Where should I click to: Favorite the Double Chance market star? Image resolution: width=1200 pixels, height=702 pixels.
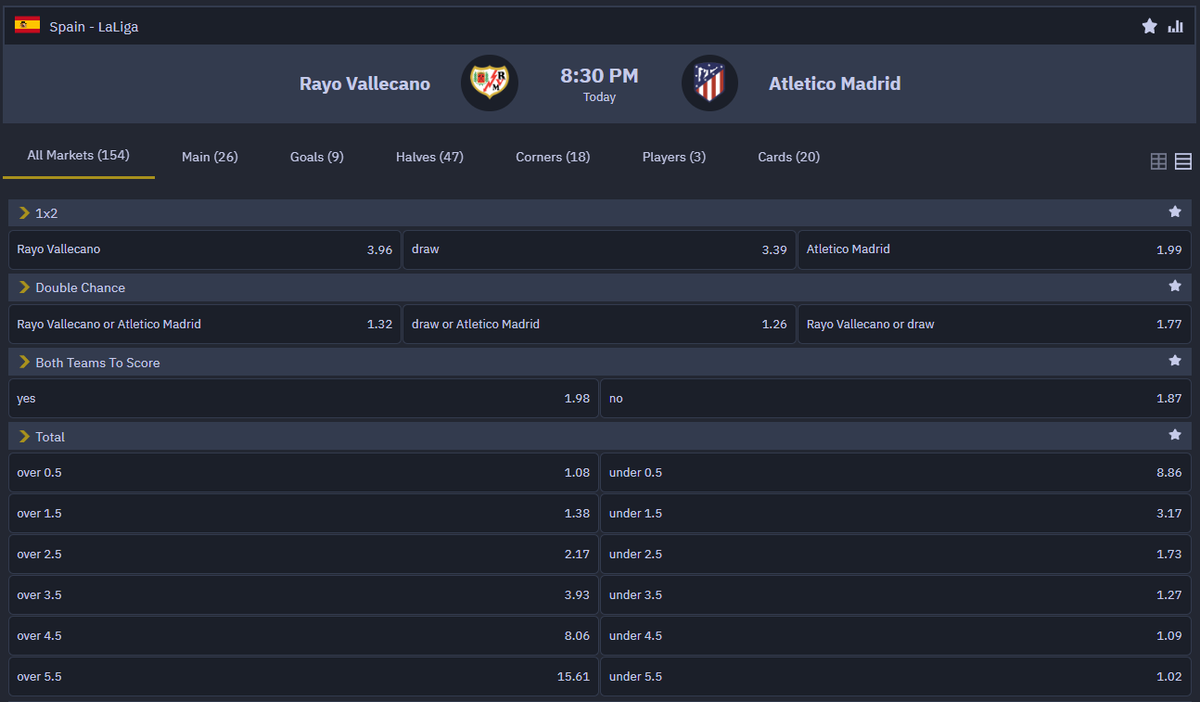[x=1175, y=286]
